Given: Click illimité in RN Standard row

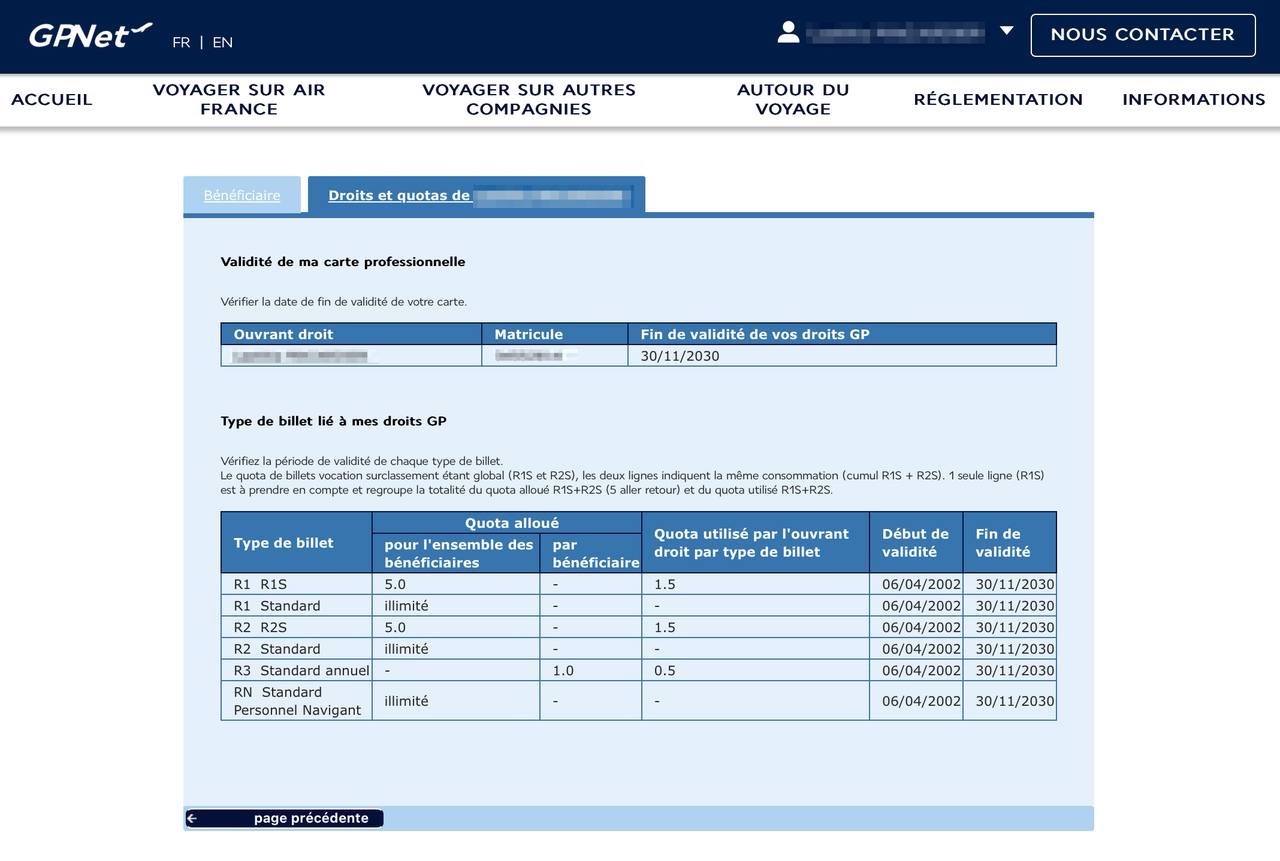Looking at the screenshot, I should 406,701.
